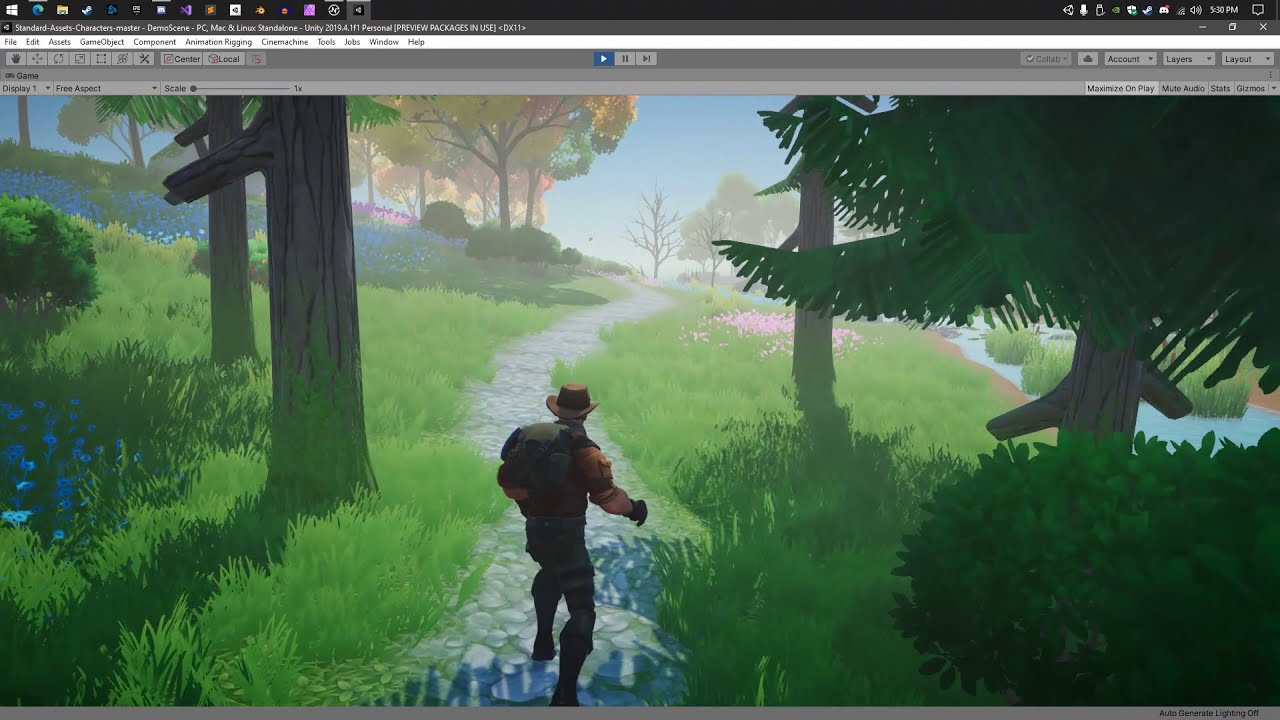Open the Animation Rigging menu

click(219, 42)
